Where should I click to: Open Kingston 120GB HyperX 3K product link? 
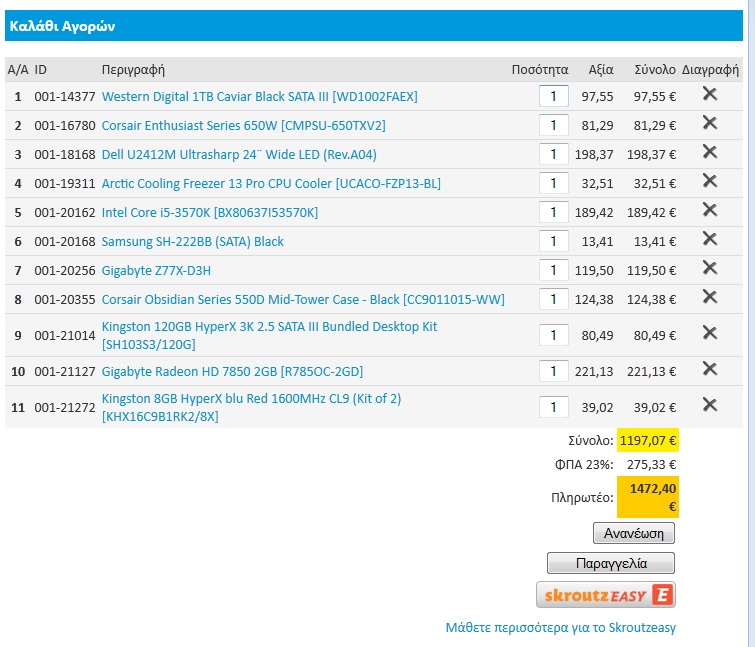269,336
